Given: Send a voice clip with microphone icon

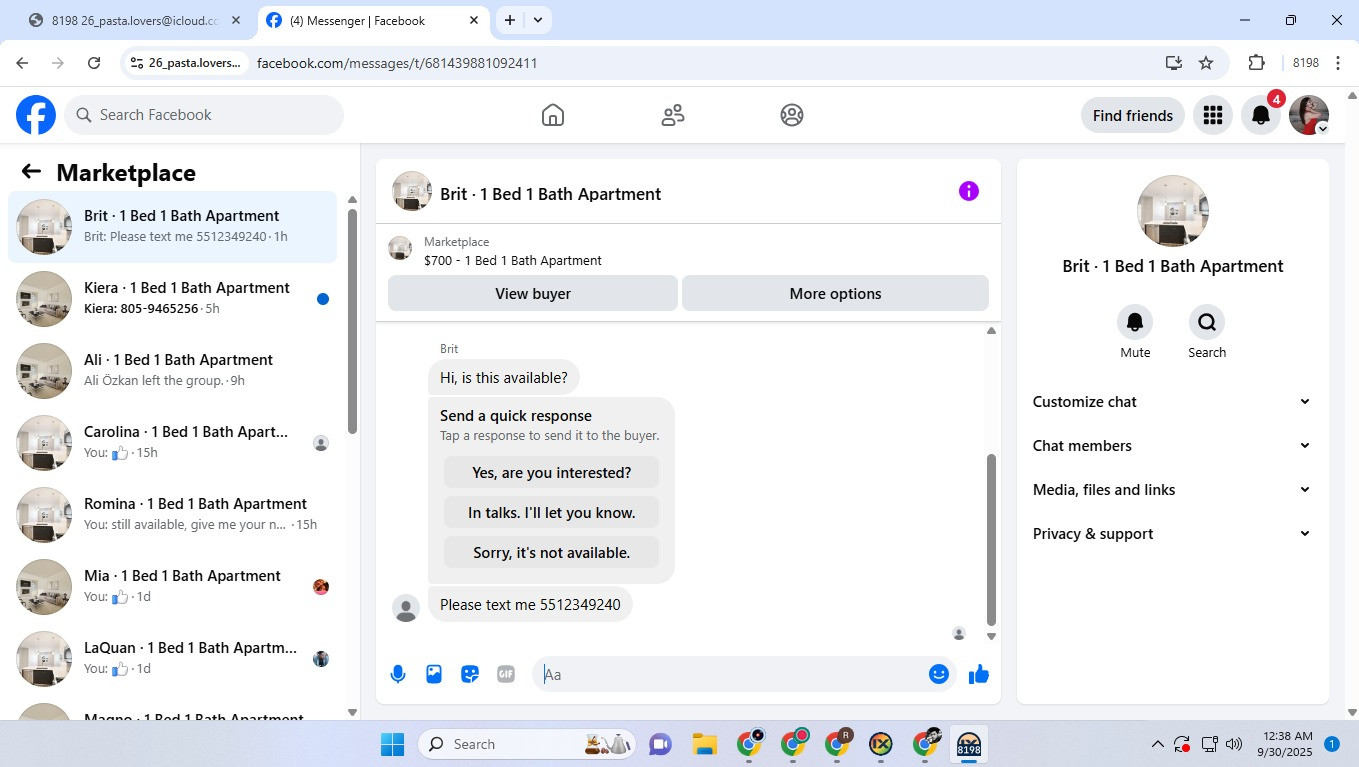Looking at the screenshot, I should (398, 674).
